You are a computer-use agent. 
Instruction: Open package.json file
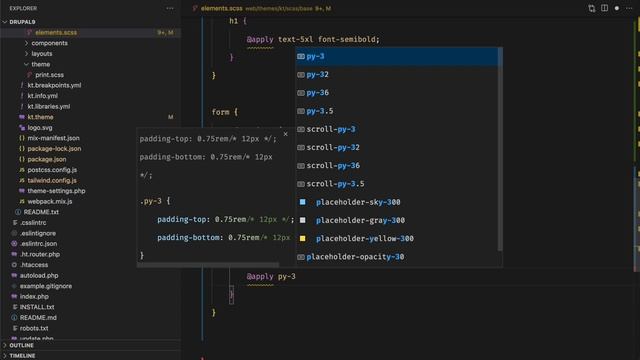[x=47, y=159]
